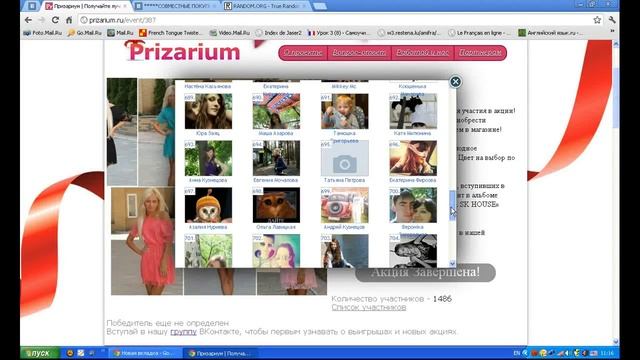Click the name link Настёна Казьянова
The width and height of the screenshot is (640, 360).
[208, 87]
